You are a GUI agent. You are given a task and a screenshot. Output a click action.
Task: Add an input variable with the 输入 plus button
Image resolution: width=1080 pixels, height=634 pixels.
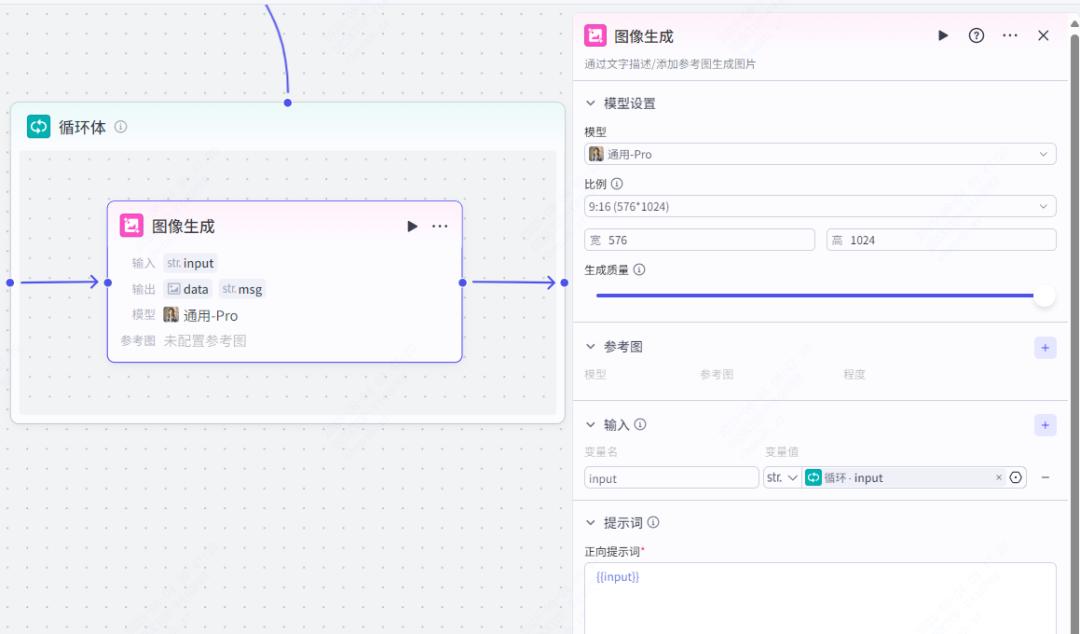pos(1044,424)
